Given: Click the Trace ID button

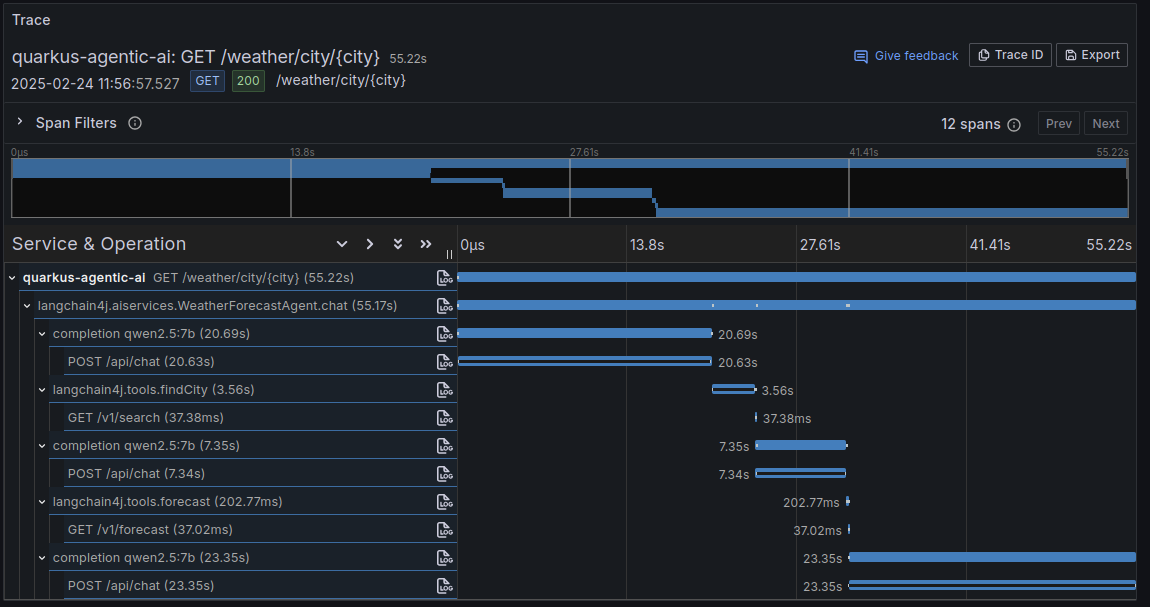Looking at the screenshot, I should pyautogui.click(x=1011, y=55).
